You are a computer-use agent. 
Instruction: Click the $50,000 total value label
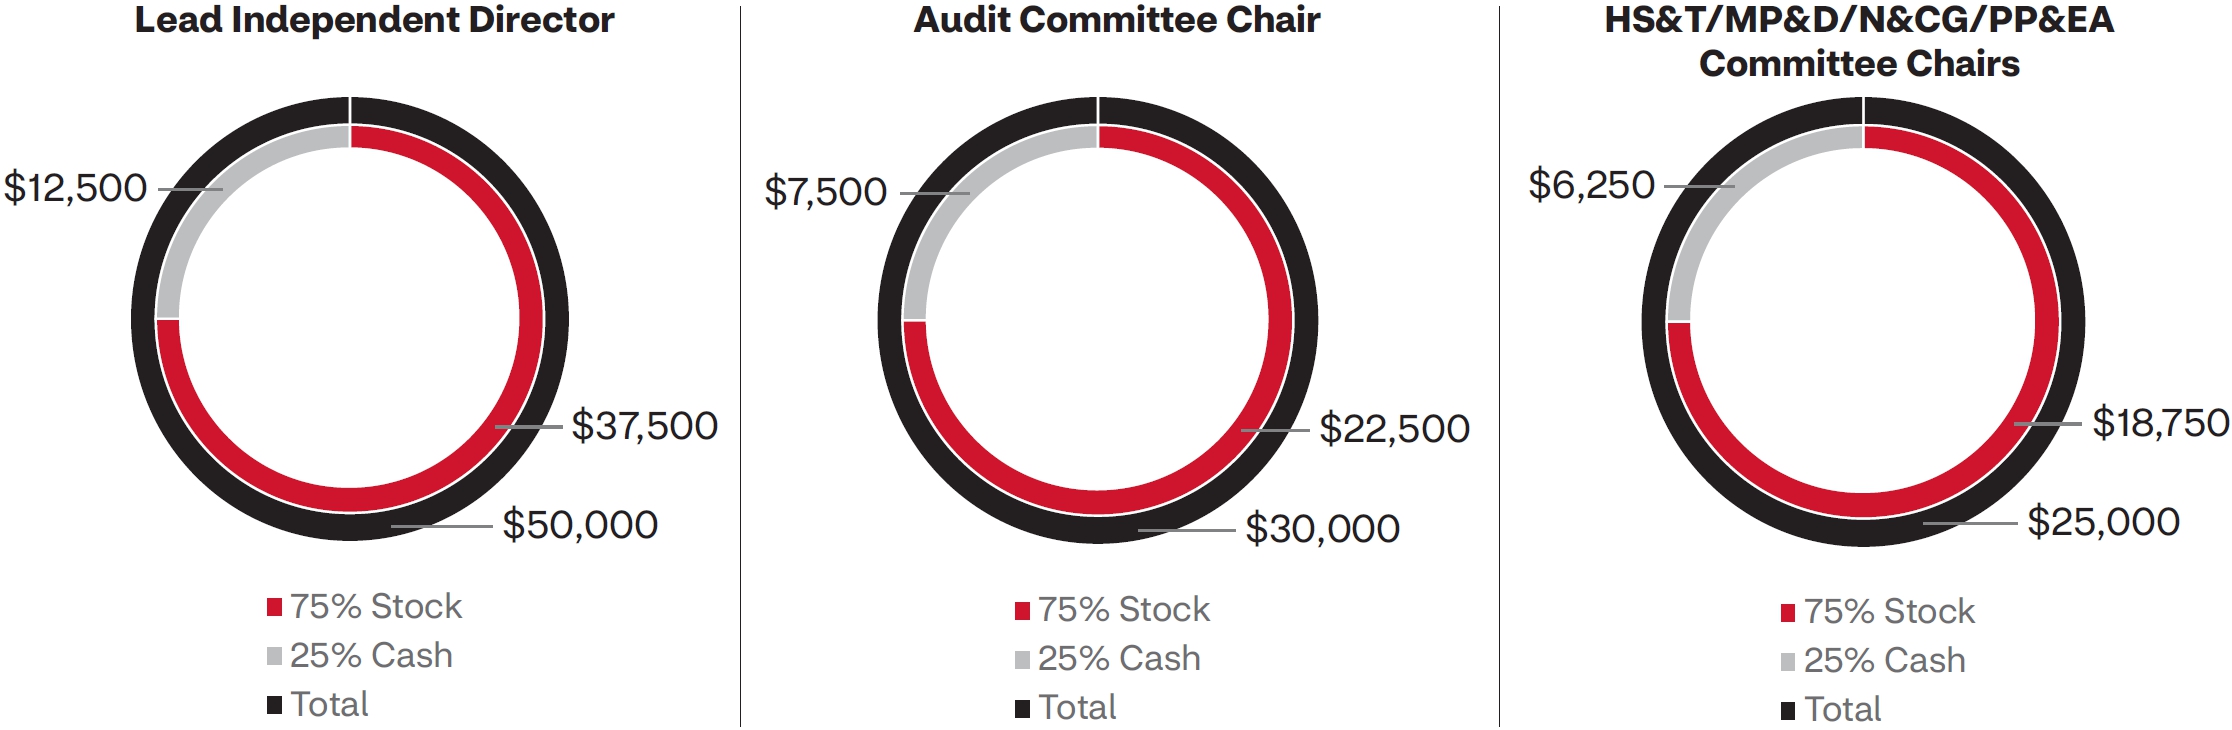580,525
